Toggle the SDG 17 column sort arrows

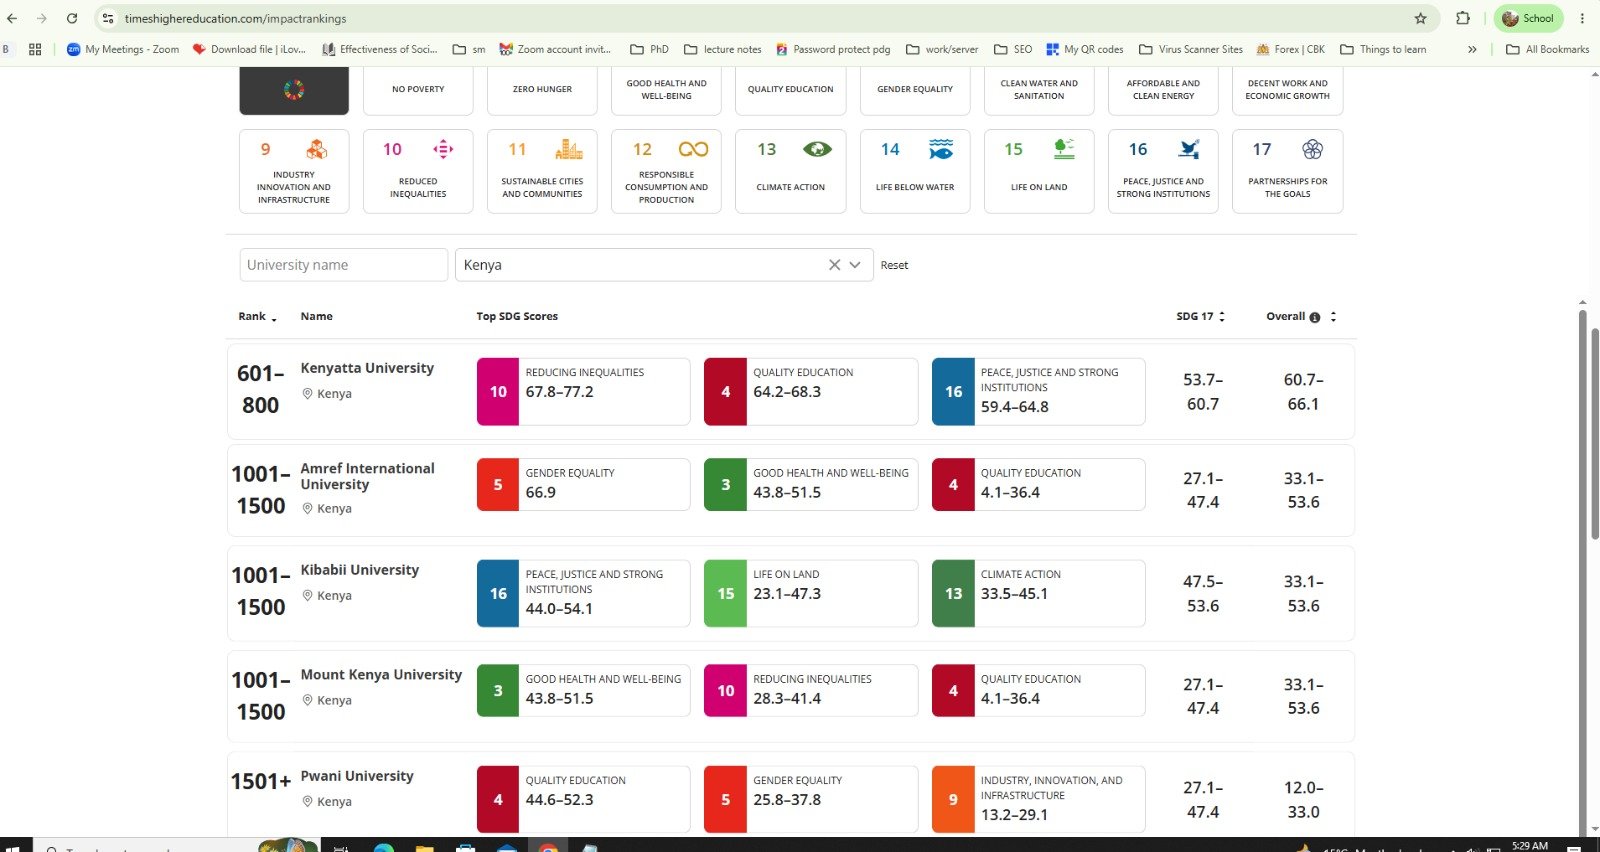pyautogui.click(x=1222, y=316)
